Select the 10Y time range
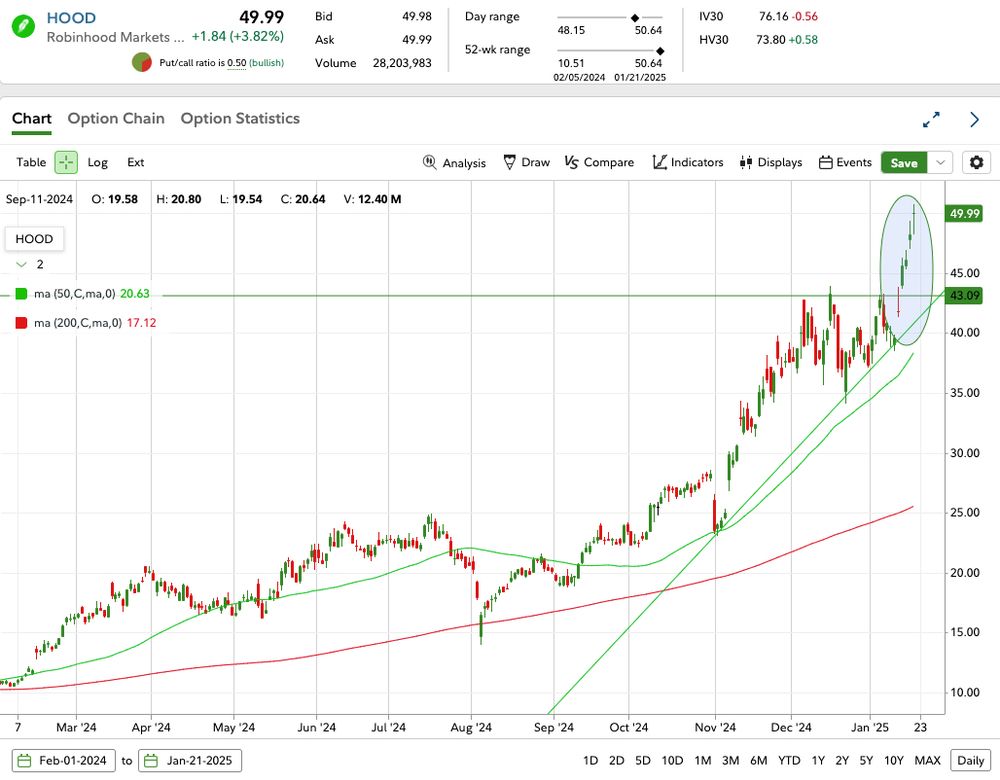1000x780 pixels. click(894, 761)
